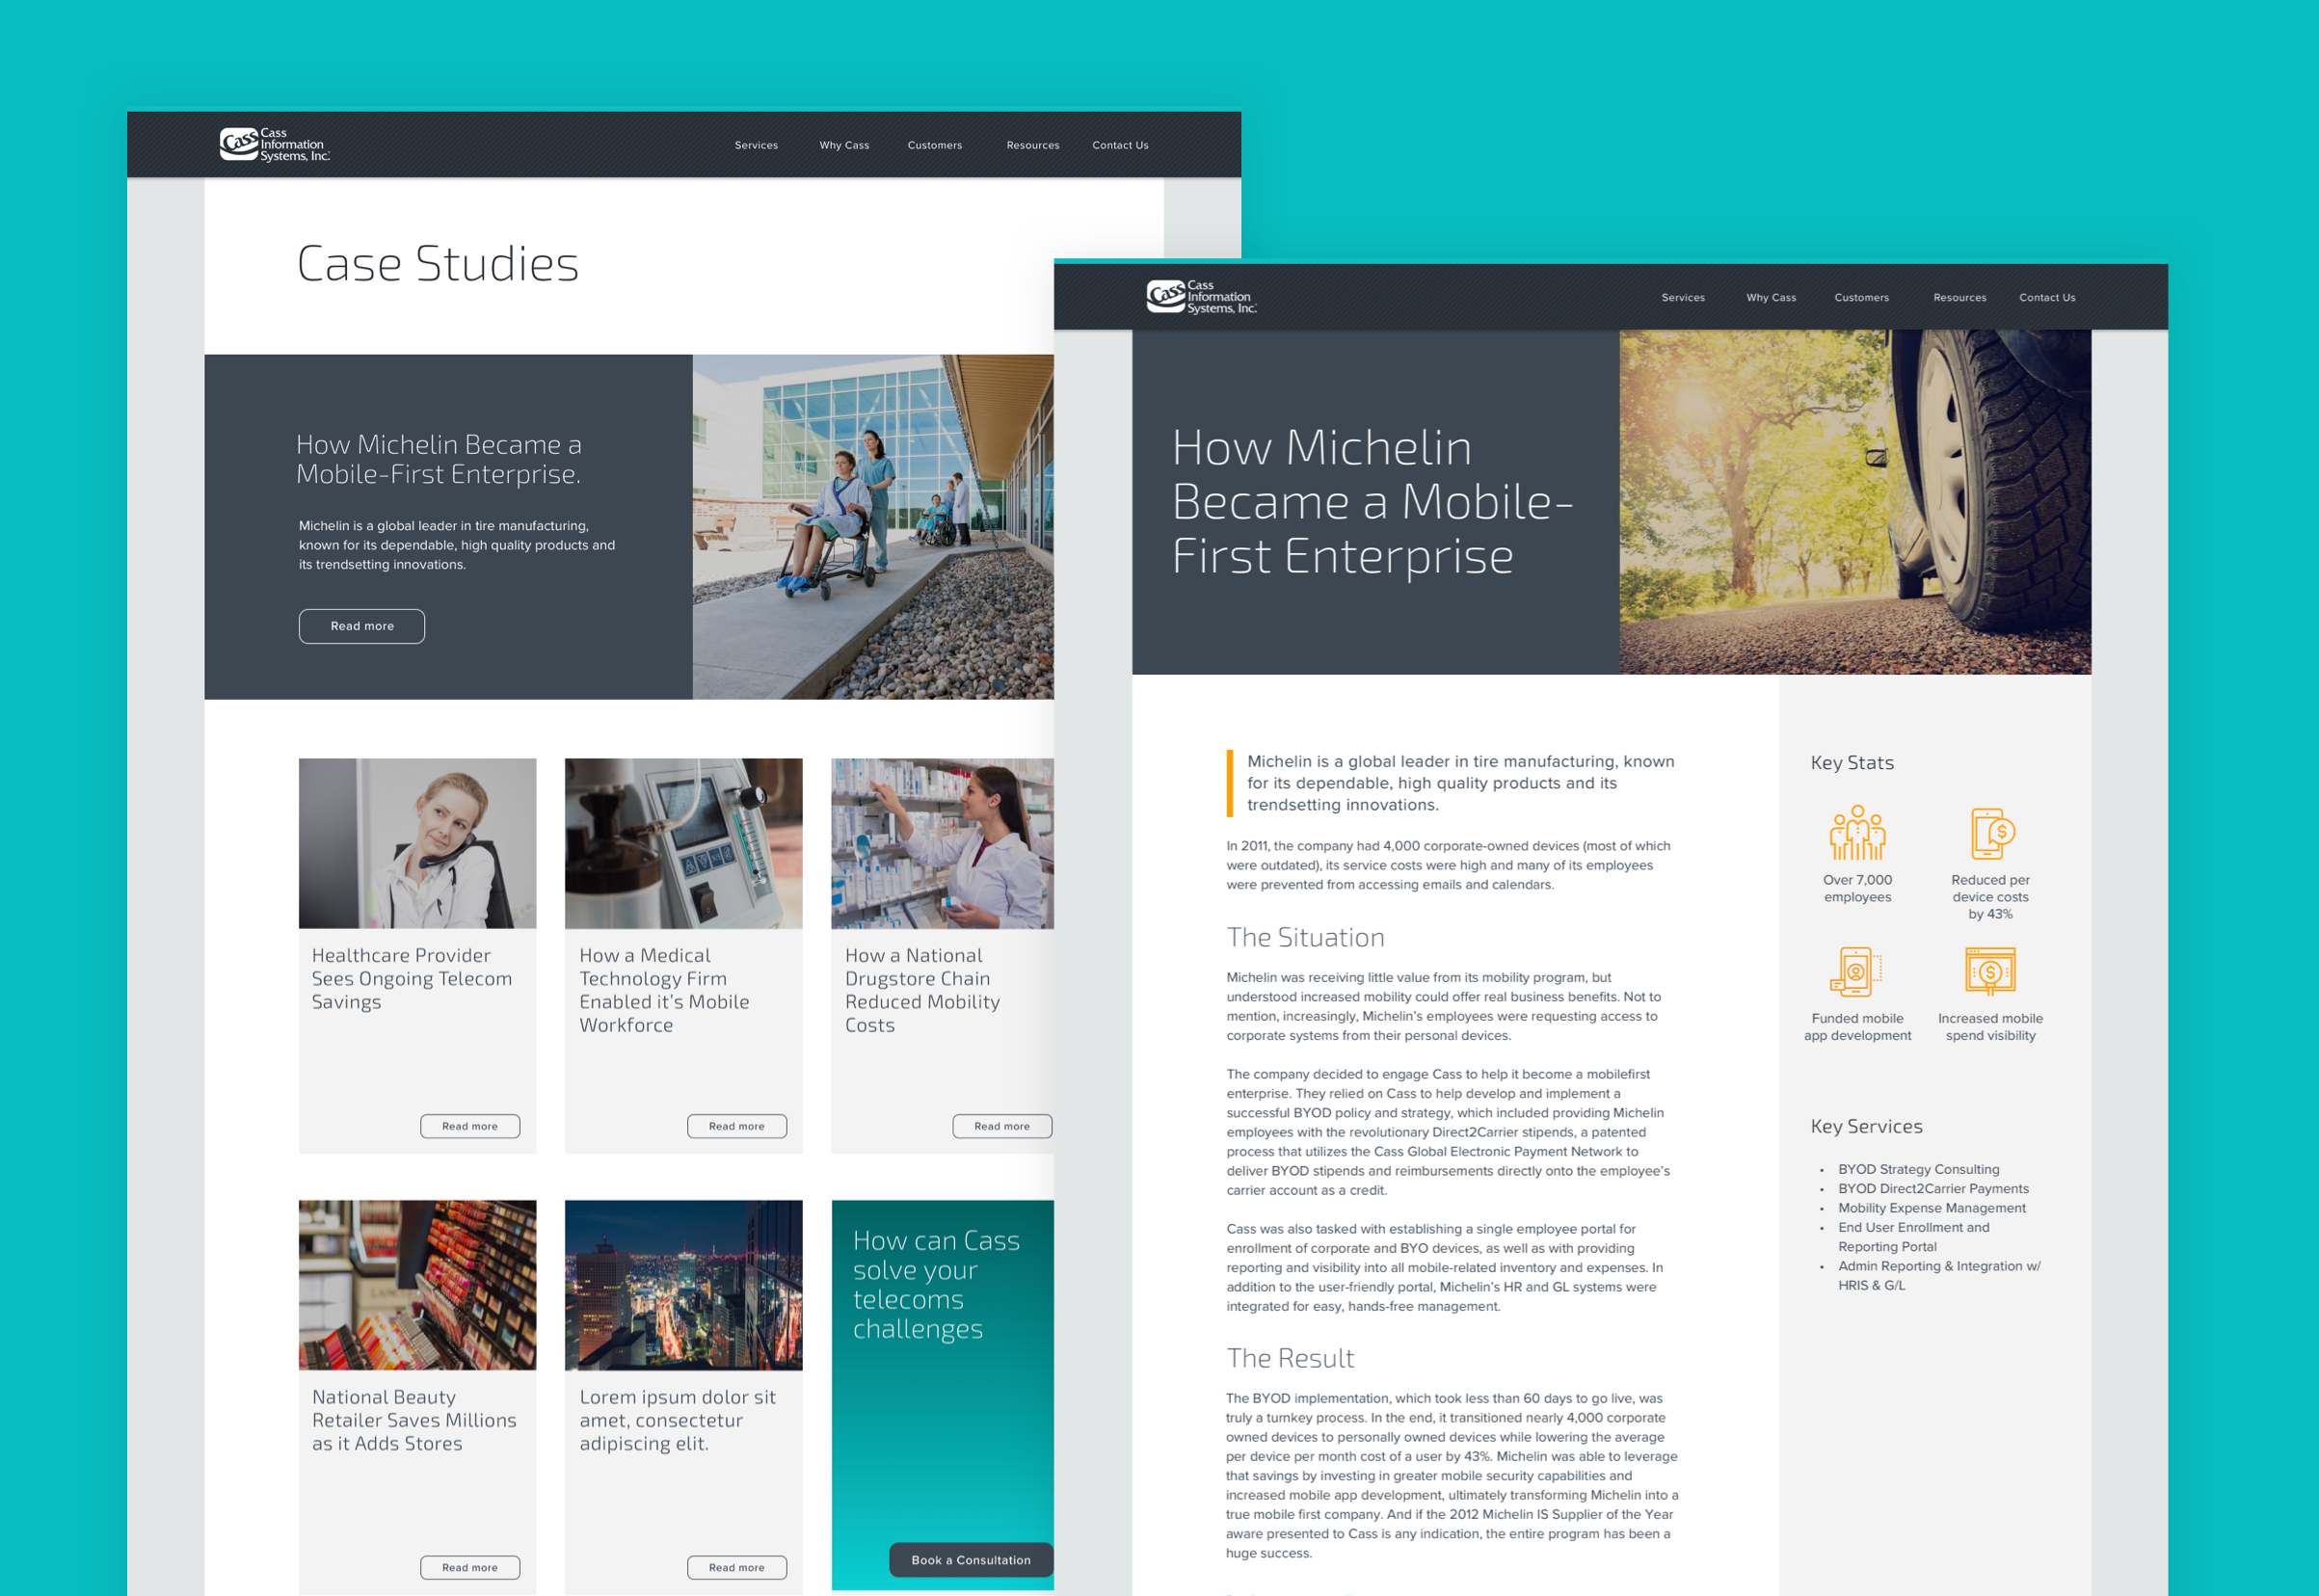The height and width of the screenshot is (1596, 2319).
Task: Click Read more under Medical Technology Firm card
Action: 736,1126
